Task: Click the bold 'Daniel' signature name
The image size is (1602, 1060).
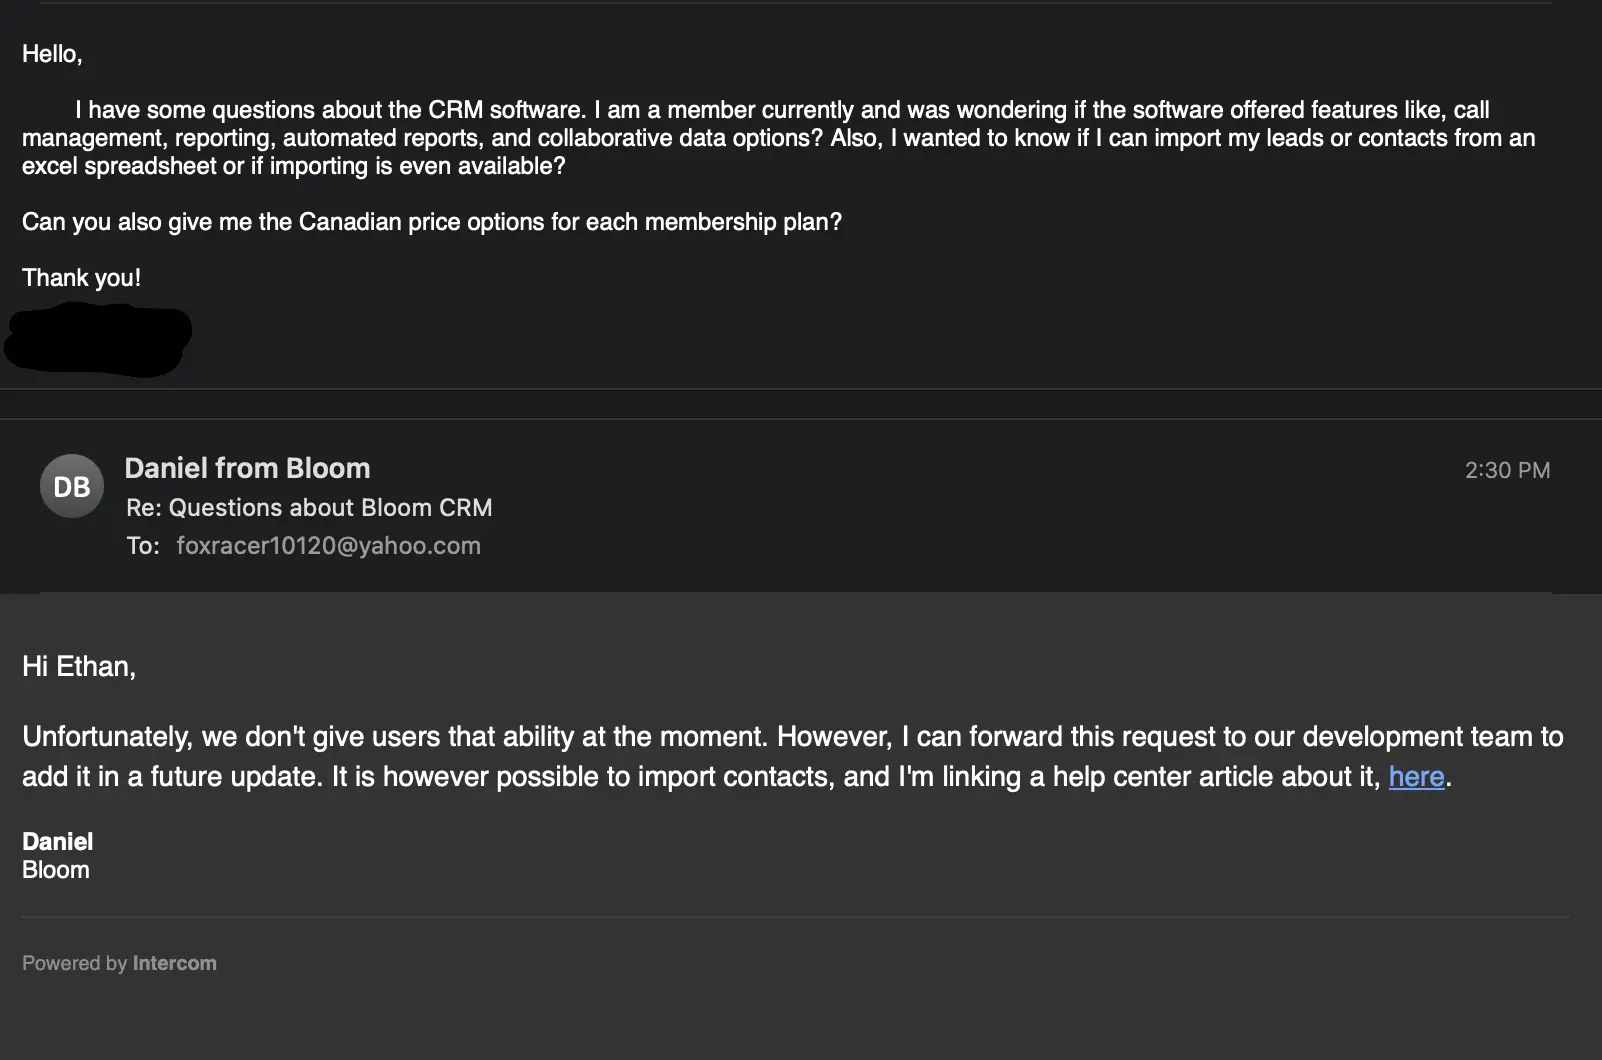Action: (x=58, y=842)
